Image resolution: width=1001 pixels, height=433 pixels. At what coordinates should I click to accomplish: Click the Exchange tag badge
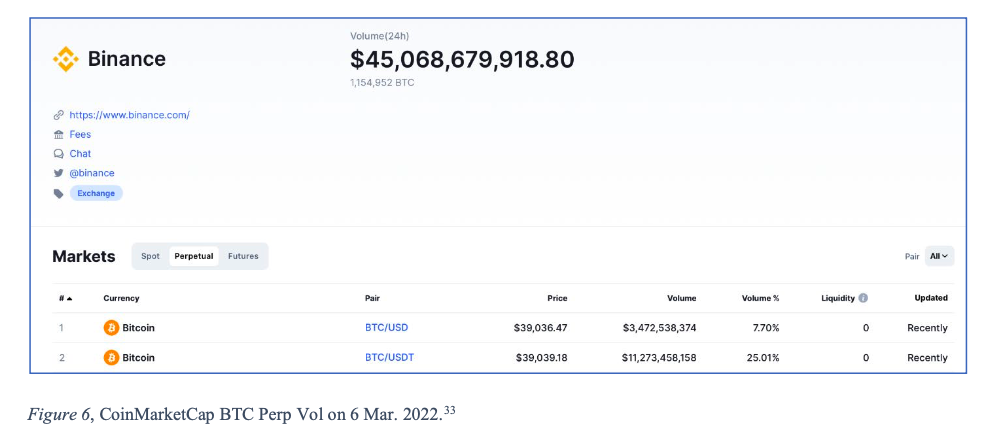96,193
